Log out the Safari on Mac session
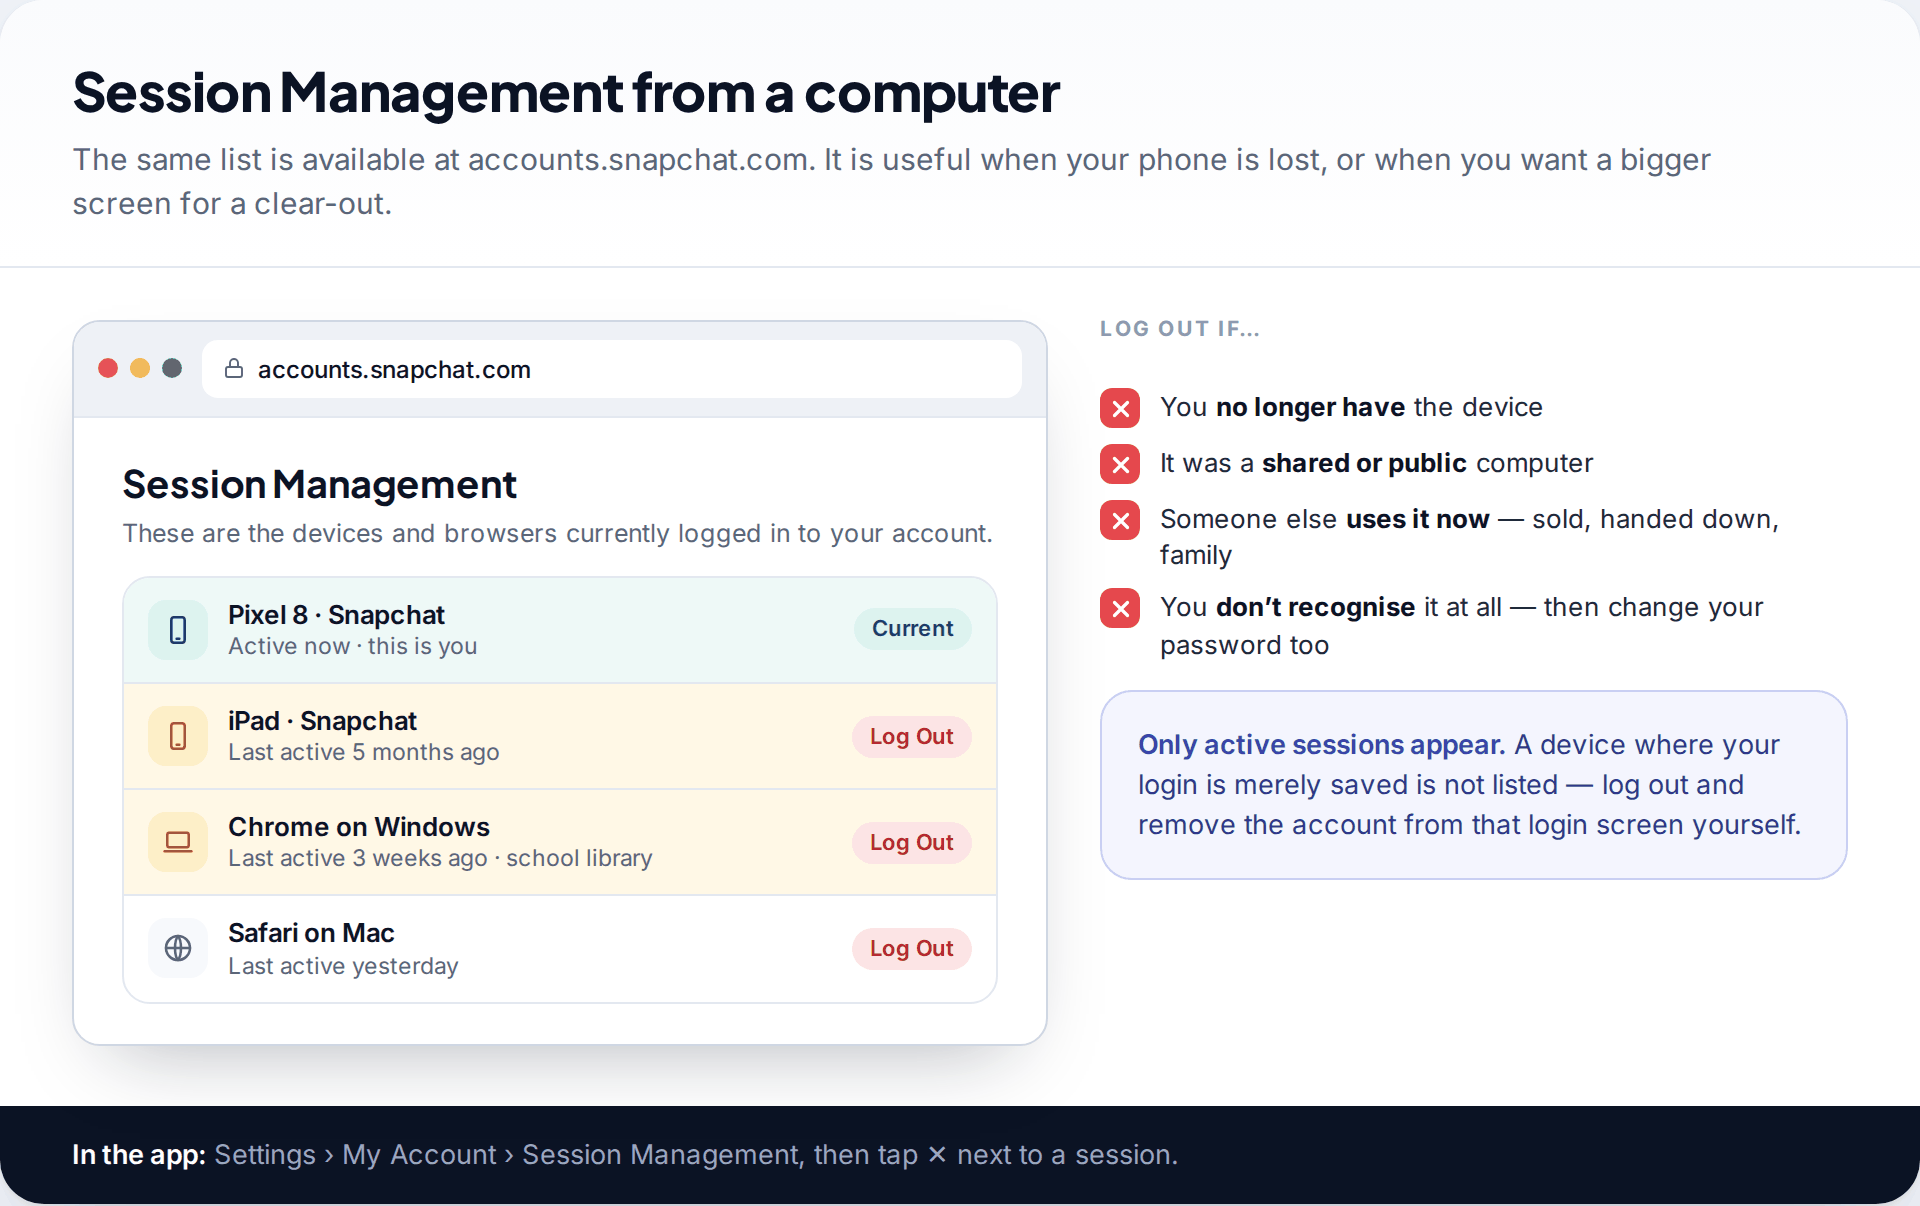The height and width of the screenshot is (1206, 1920). click(912, 949)
